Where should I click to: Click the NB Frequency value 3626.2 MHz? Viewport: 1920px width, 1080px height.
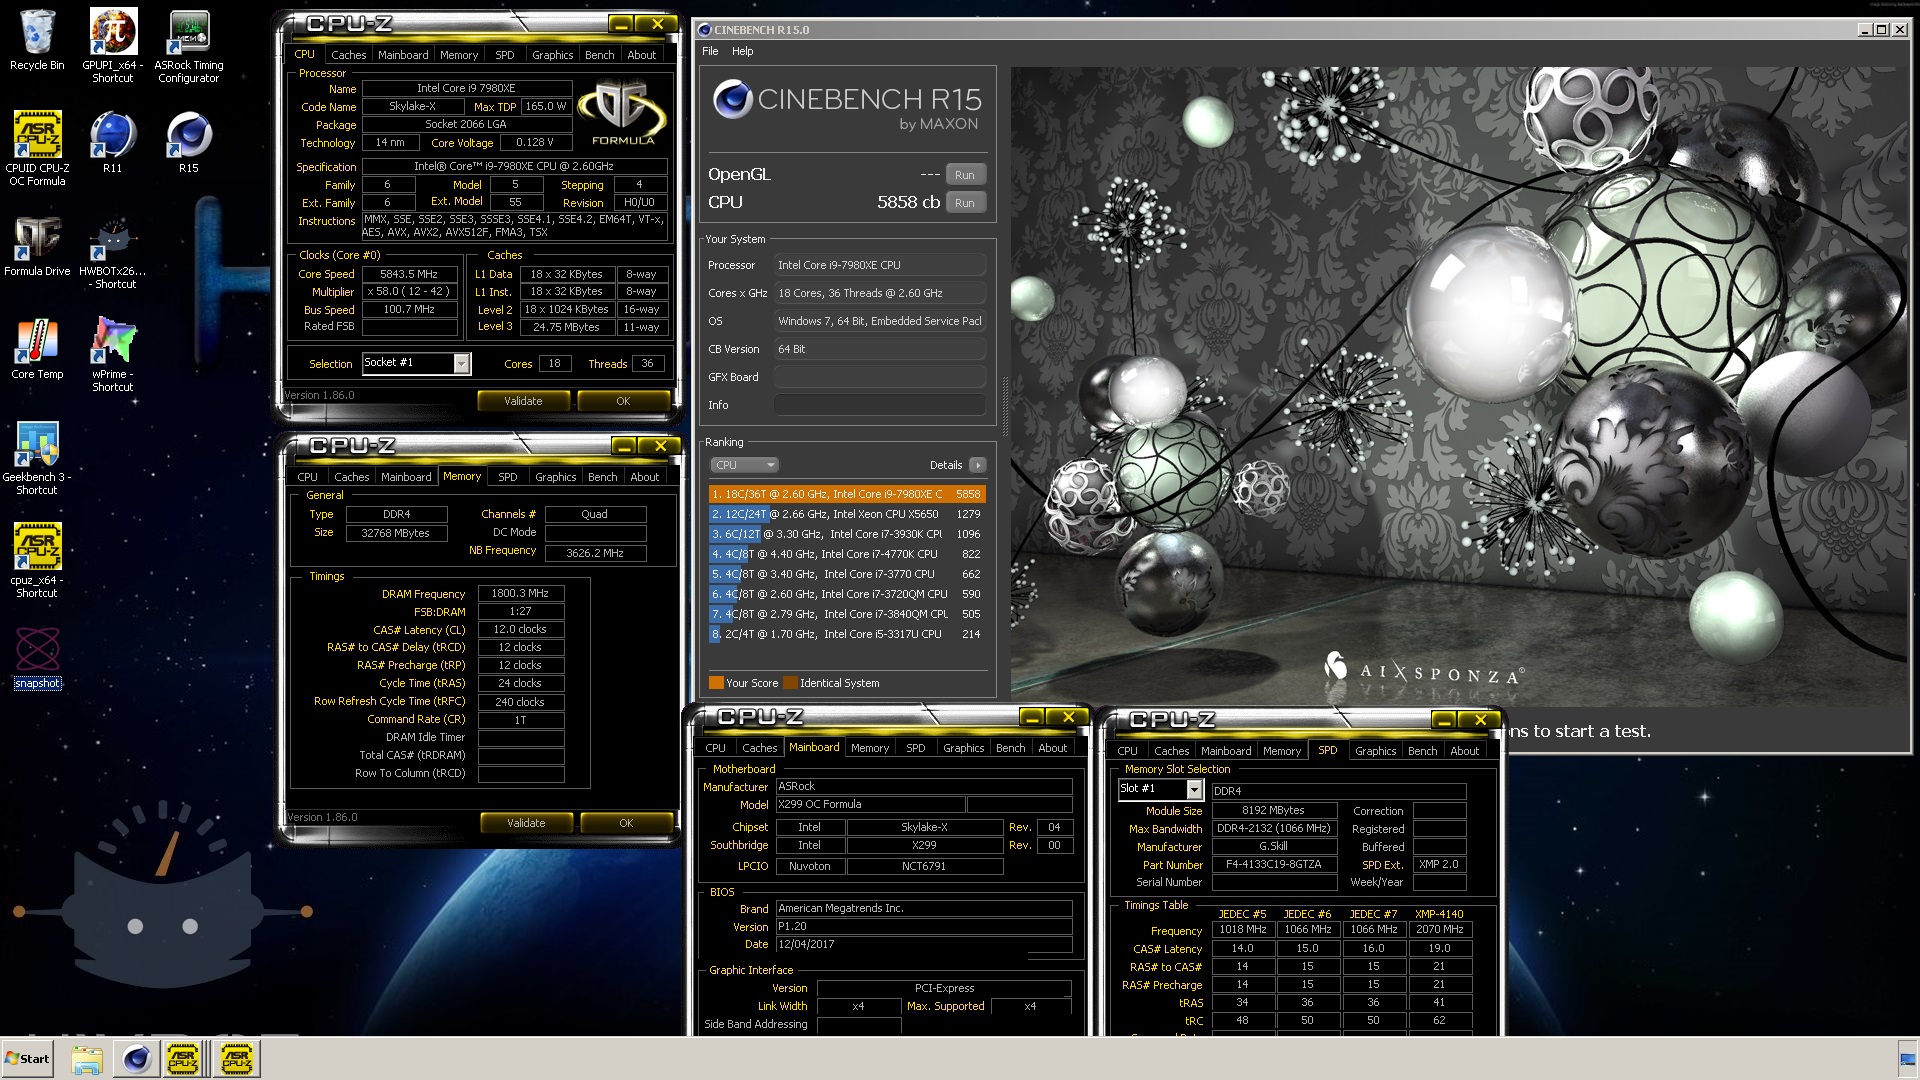pos(595,553)
